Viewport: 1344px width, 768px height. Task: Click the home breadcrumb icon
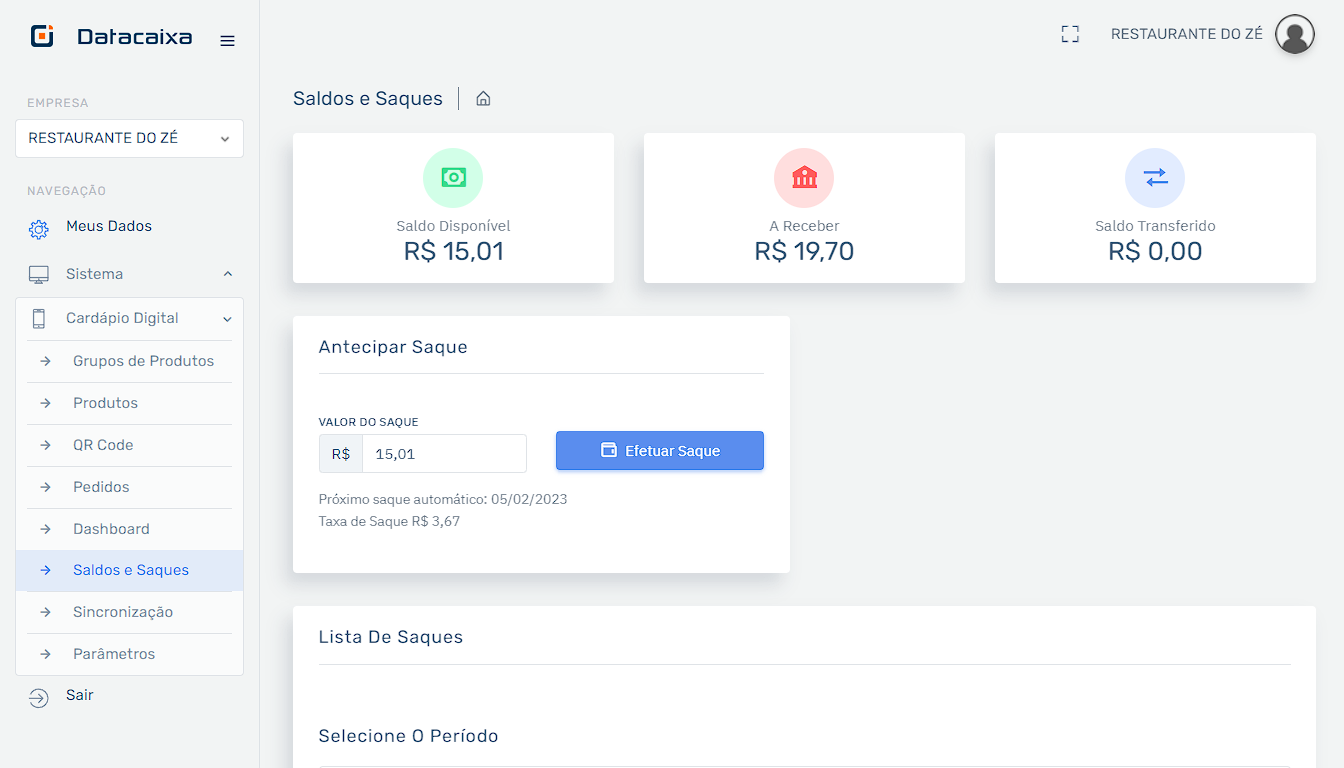483,99
